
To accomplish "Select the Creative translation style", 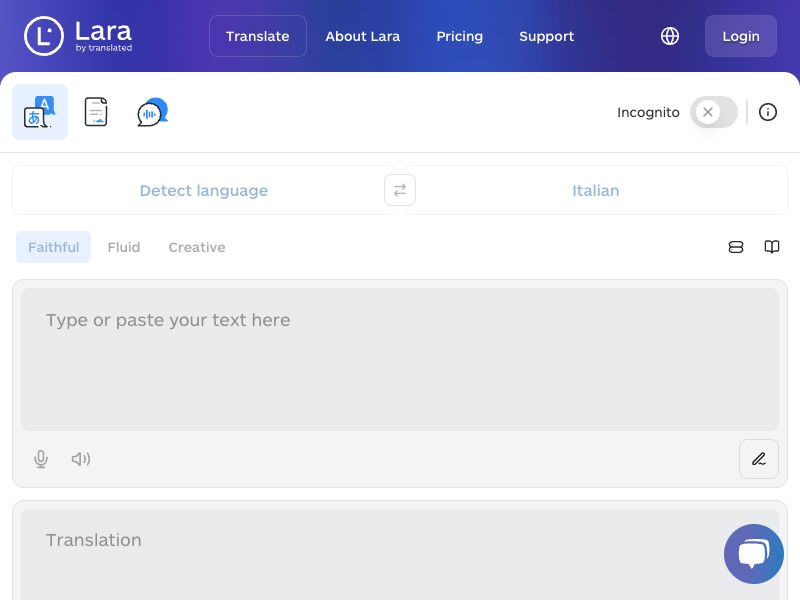I will coord(196,247).
